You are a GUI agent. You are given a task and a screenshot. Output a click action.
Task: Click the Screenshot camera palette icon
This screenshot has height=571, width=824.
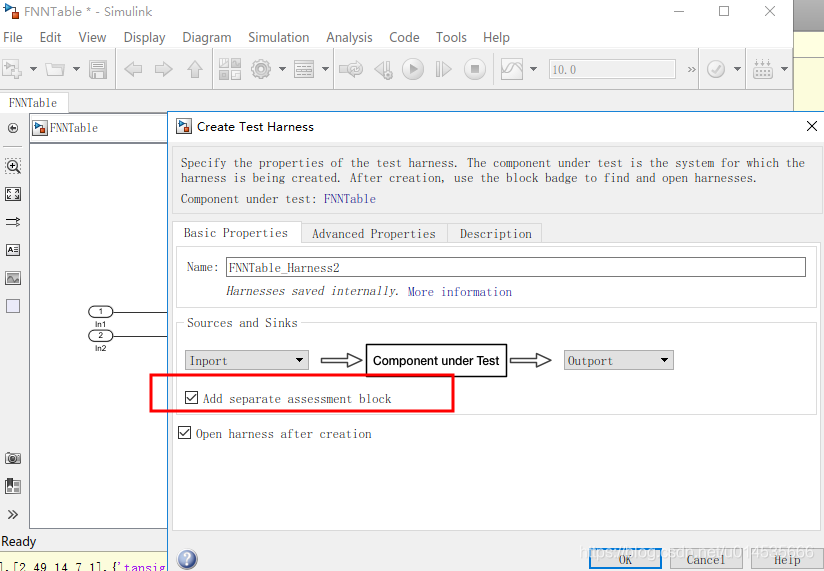tap(13, 458)
